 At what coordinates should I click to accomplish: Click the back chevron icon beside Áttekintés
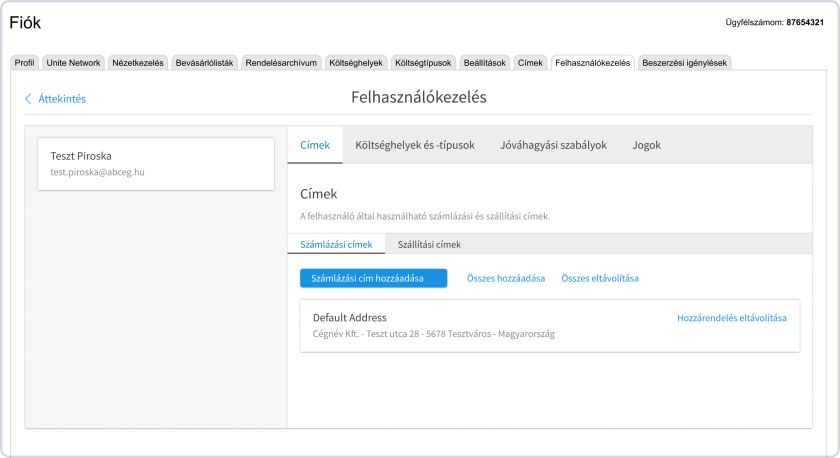pos(28,99)
